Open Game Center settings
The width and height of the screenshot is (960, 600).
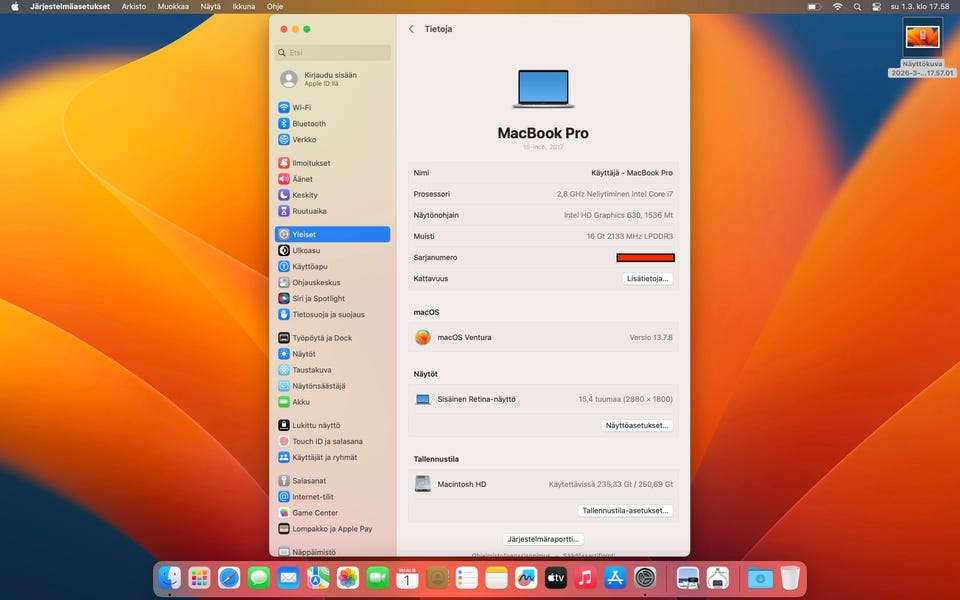pyautogui.click(x=315, y=513)
